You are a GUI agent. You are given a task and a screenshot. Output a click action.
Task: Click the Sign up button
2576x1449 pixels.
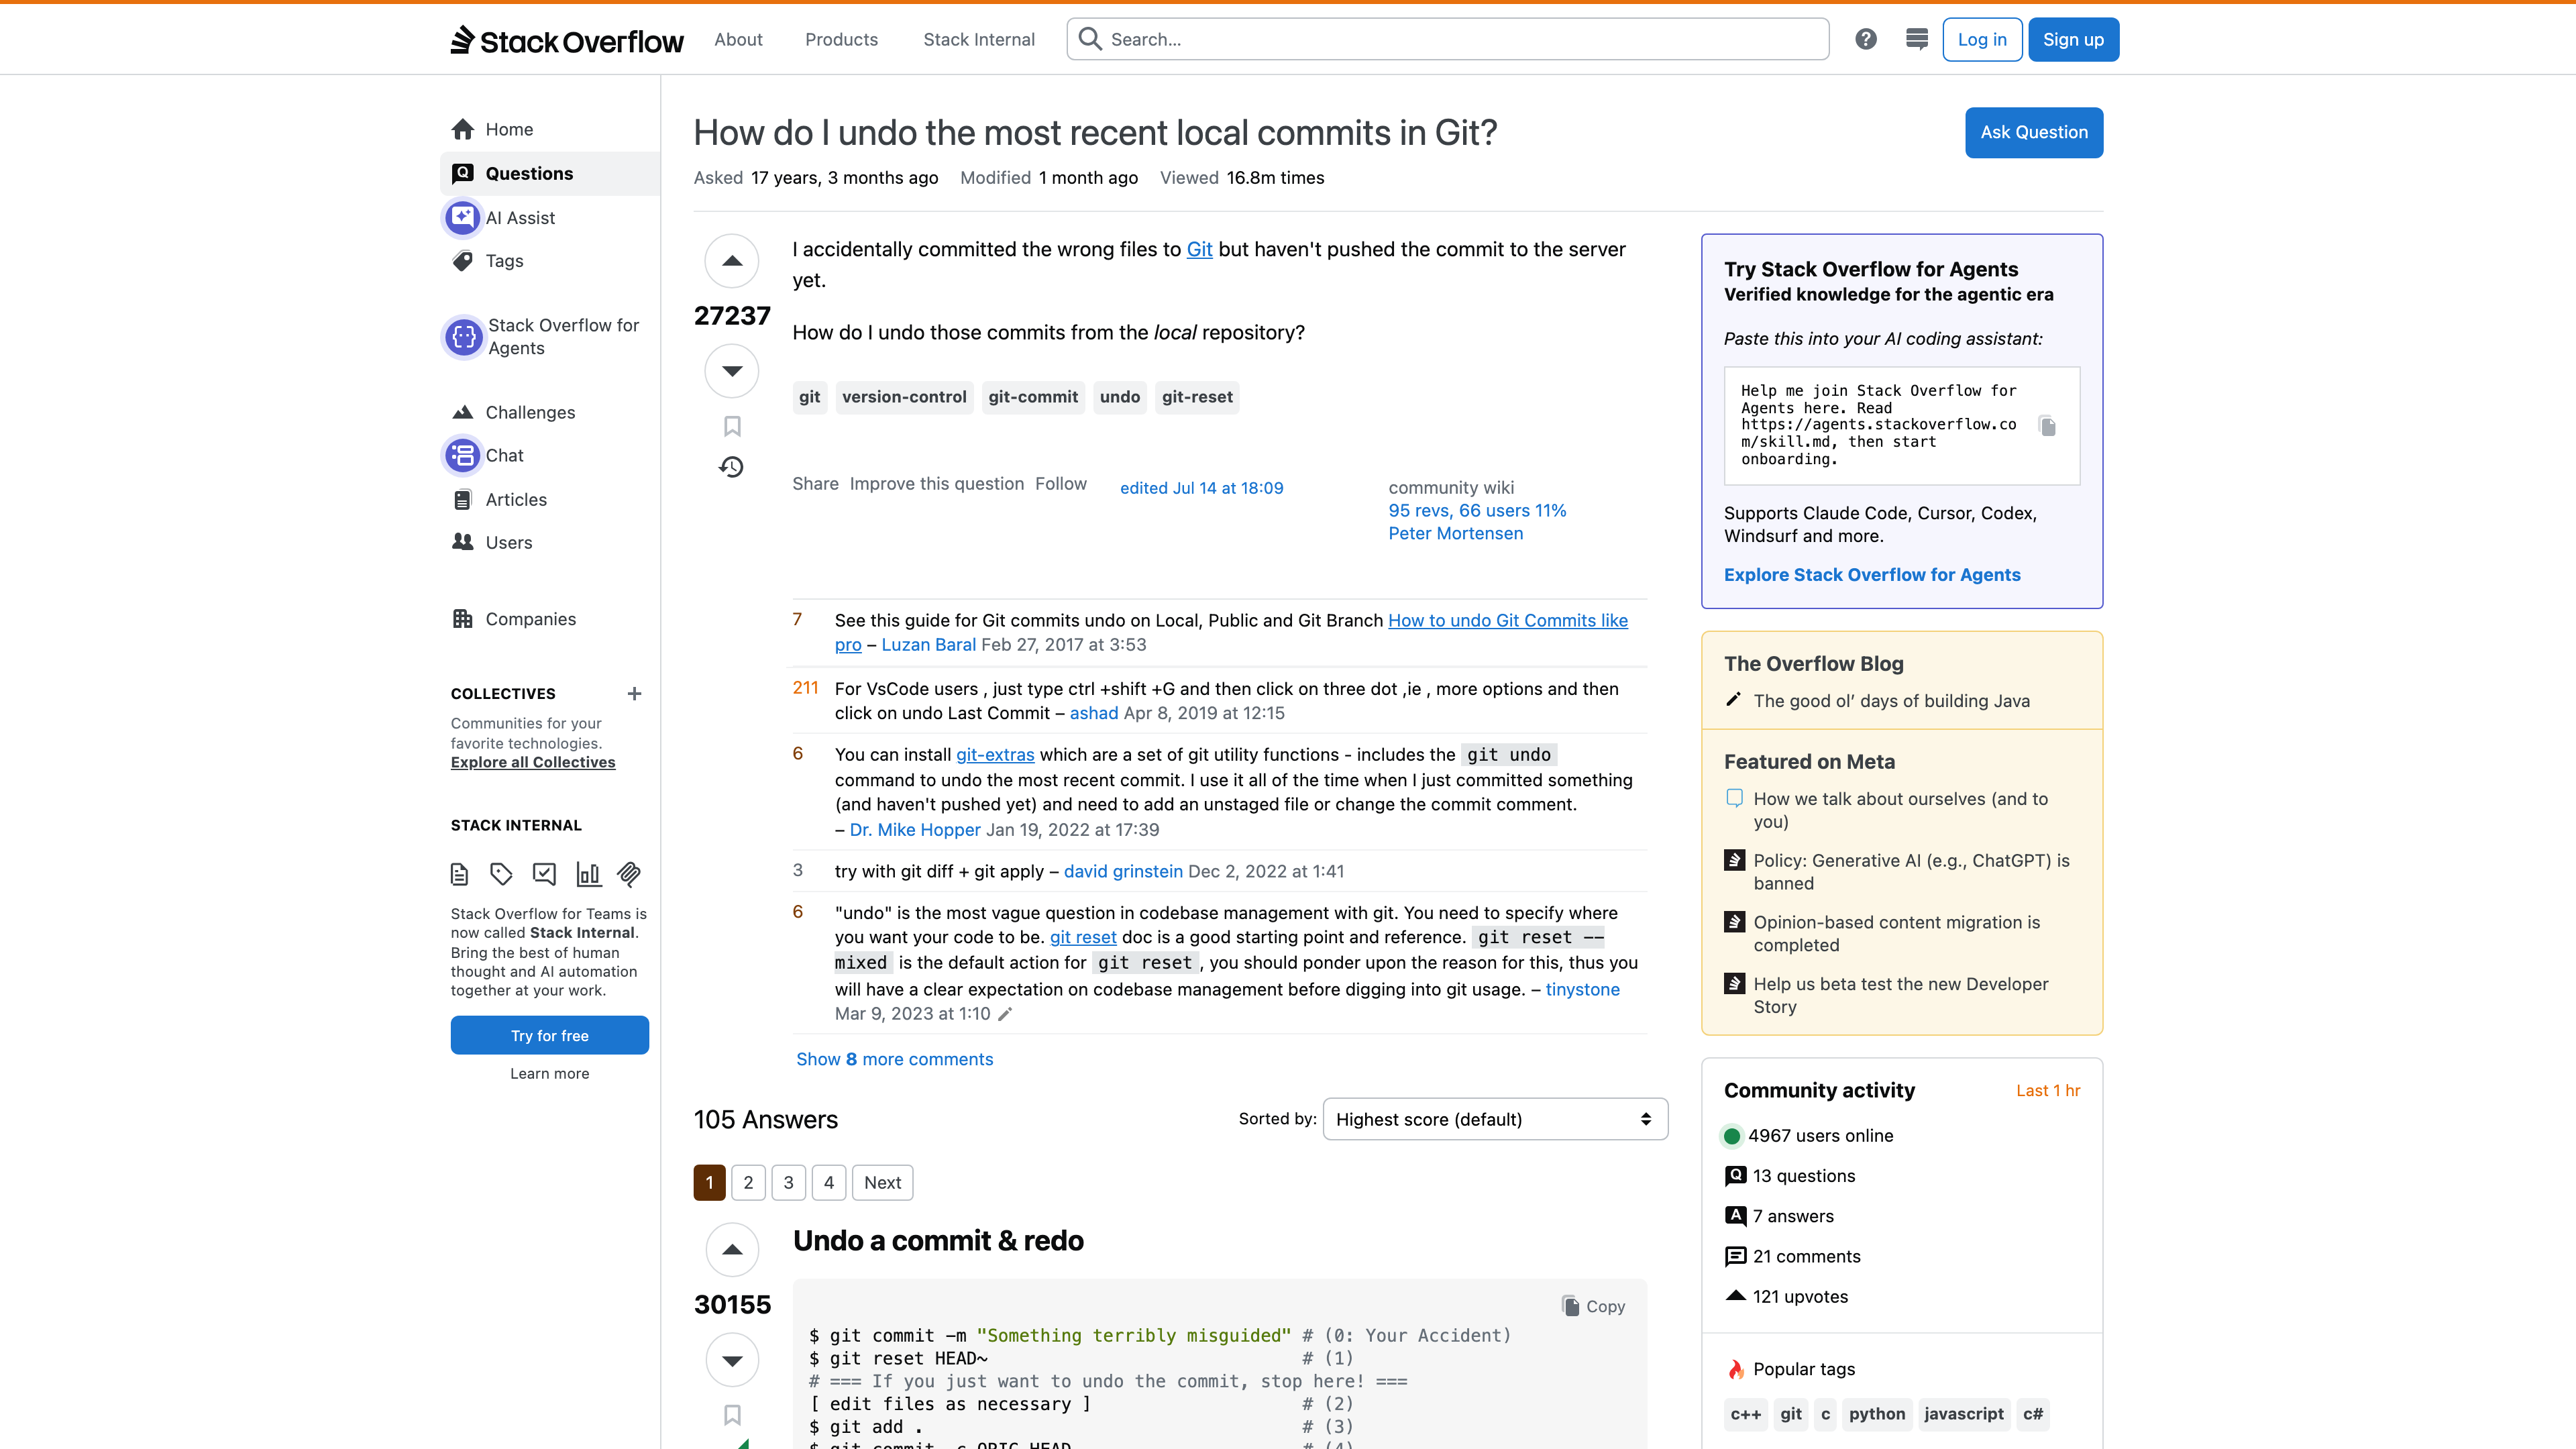(x=2073, y=39)
